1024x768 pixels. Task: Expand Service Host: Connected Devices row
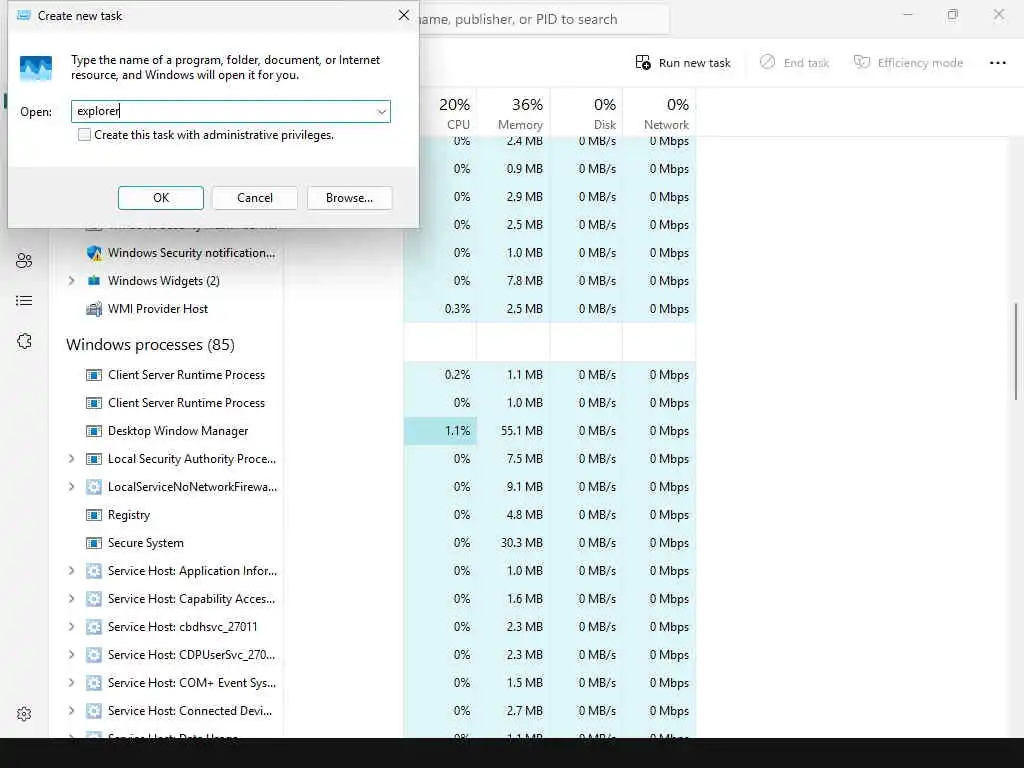point(71,711)
